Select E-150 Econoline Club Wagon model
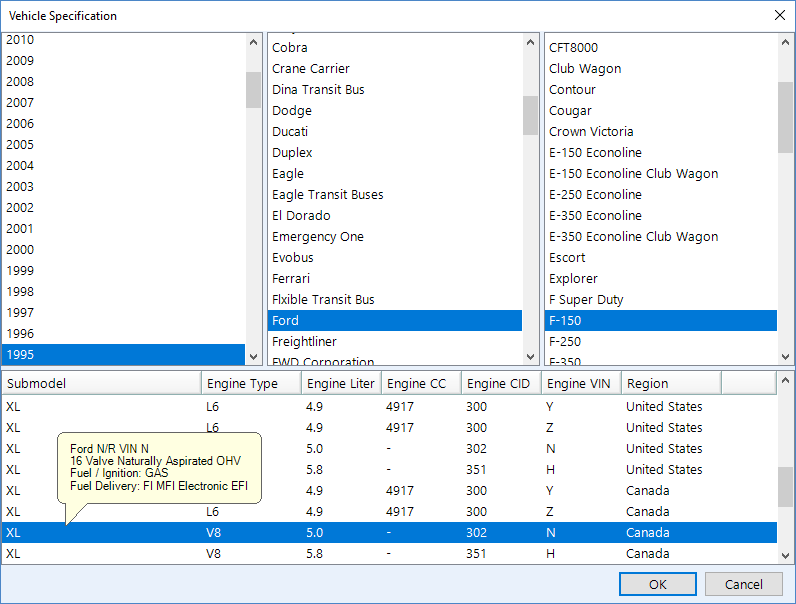The width and height of the screenshot is (796, 604). [661, 174]
